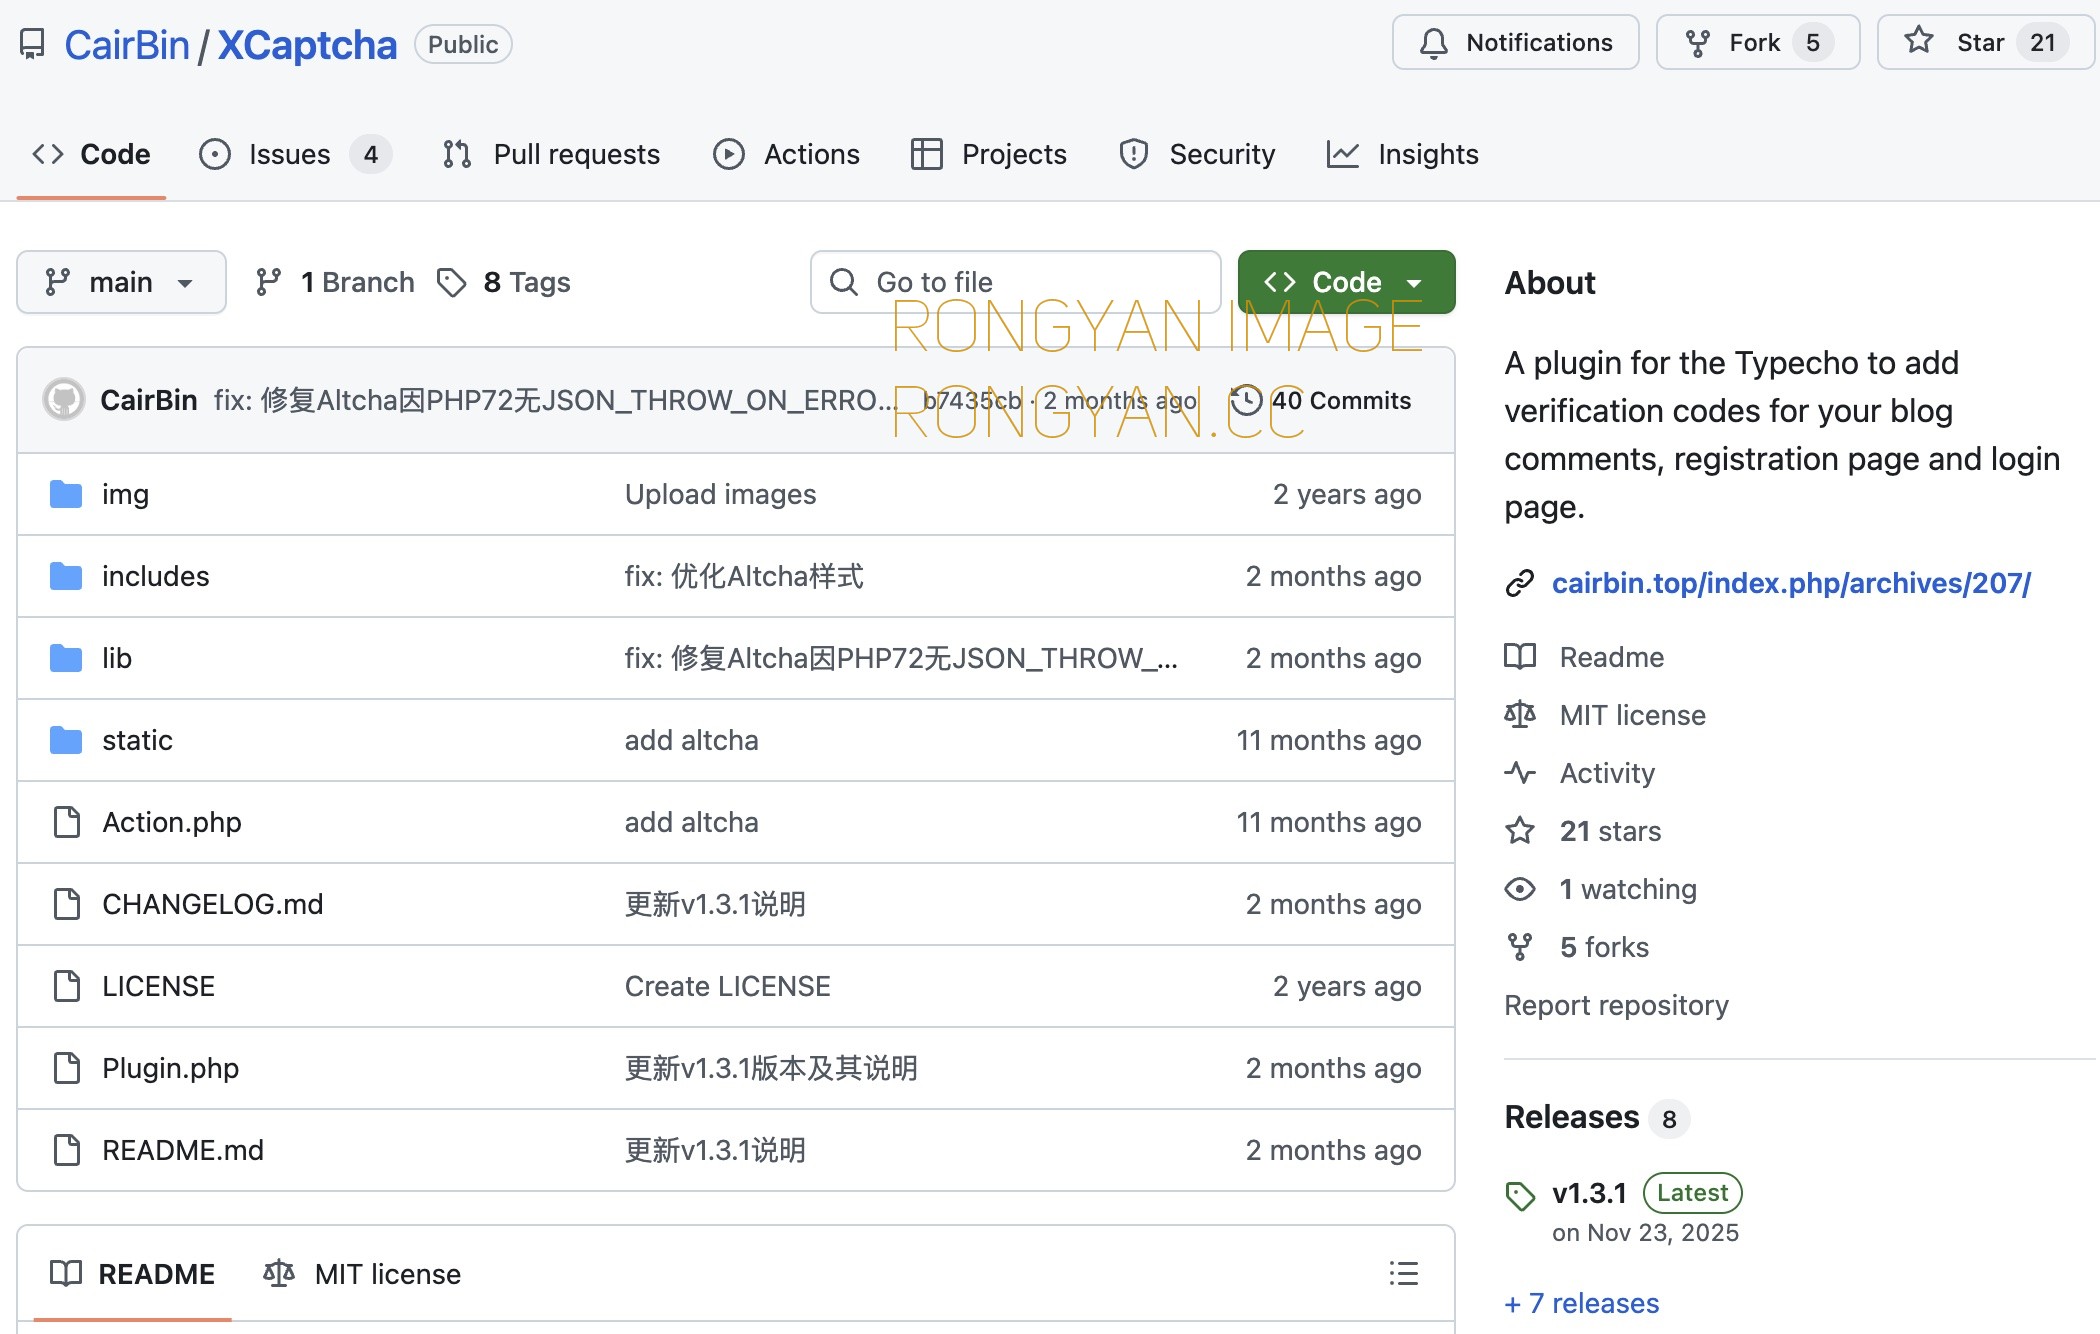Switch to MIT license tab below file list
Image resolution: width=2100 pixels, height=1334 pixels.
pos(362,1274)
